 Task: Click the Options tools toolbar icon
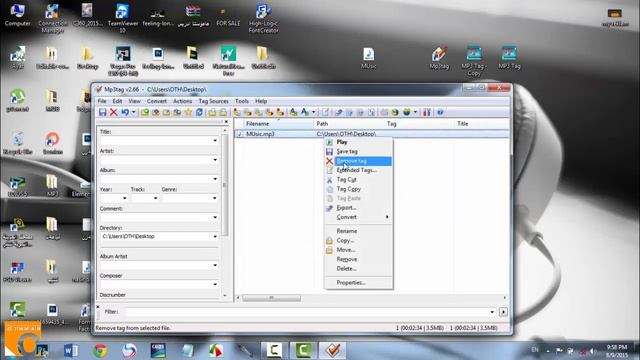[x=427, y=112]
